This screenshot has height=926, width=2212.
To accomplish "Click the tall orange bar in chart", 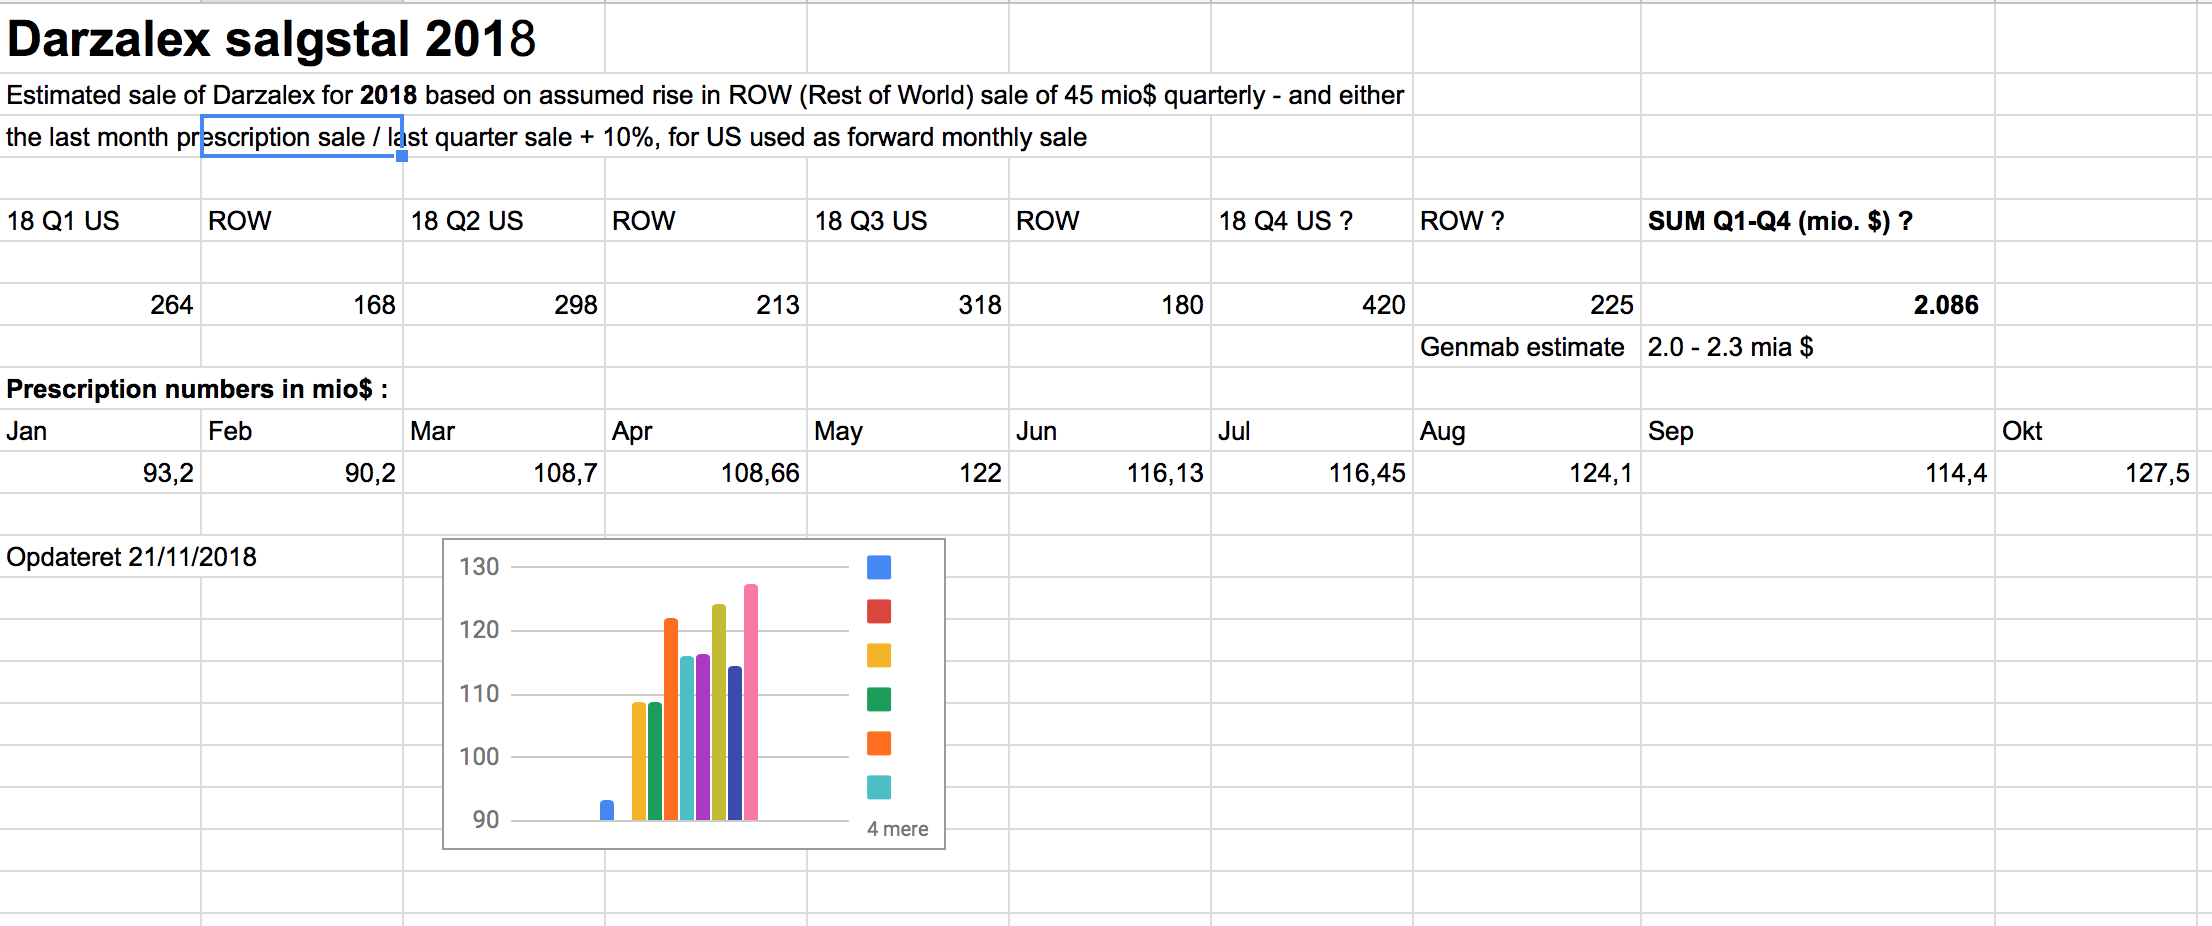I will 671,719.
